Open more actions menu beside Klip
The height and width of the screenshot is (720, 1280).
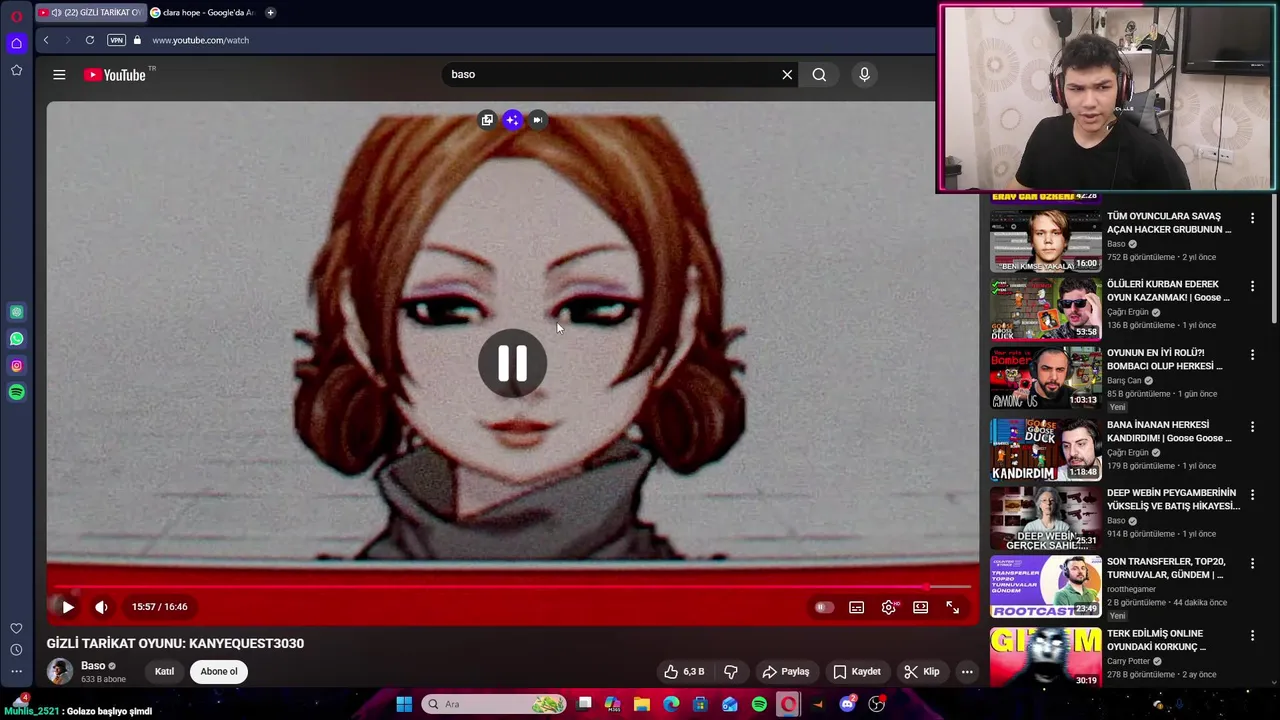click(x=967, y=672)
